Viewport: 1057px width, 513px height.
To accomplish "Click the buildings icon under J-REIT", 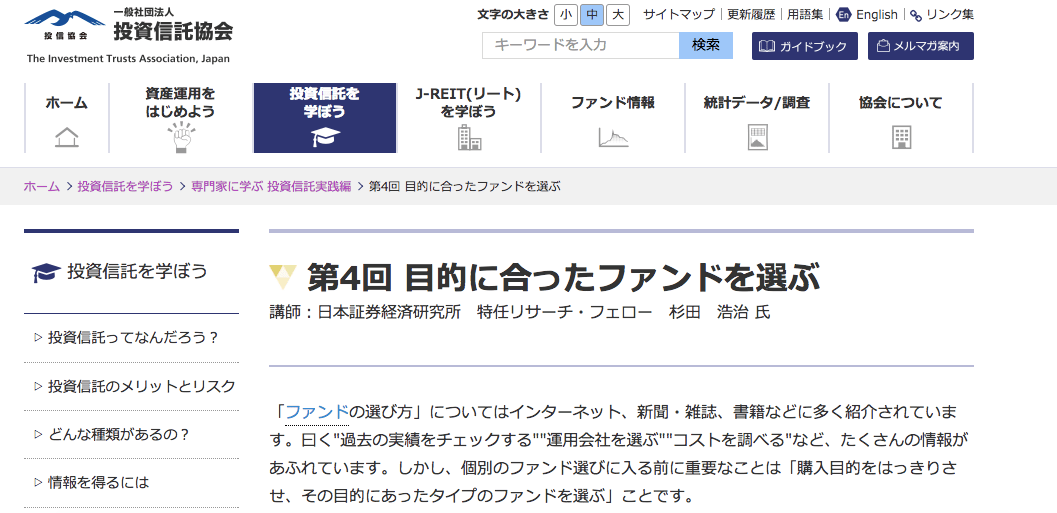I will (469, 137).
